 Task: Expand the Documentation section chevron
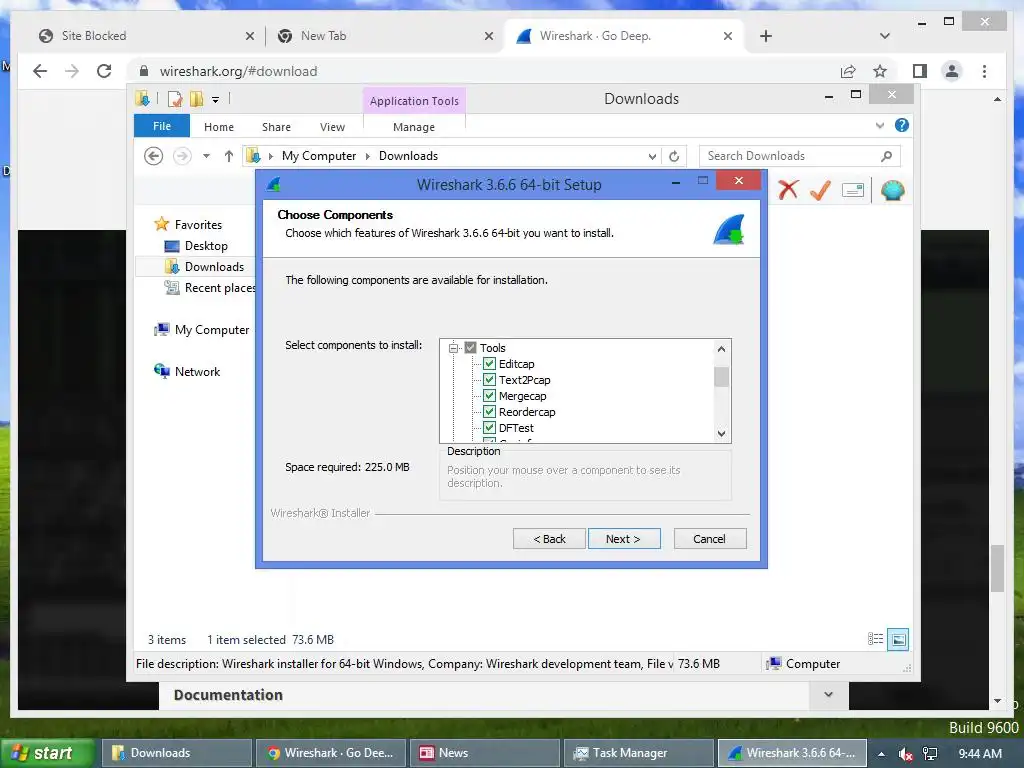pyautogui.click(x=829, y=695)
